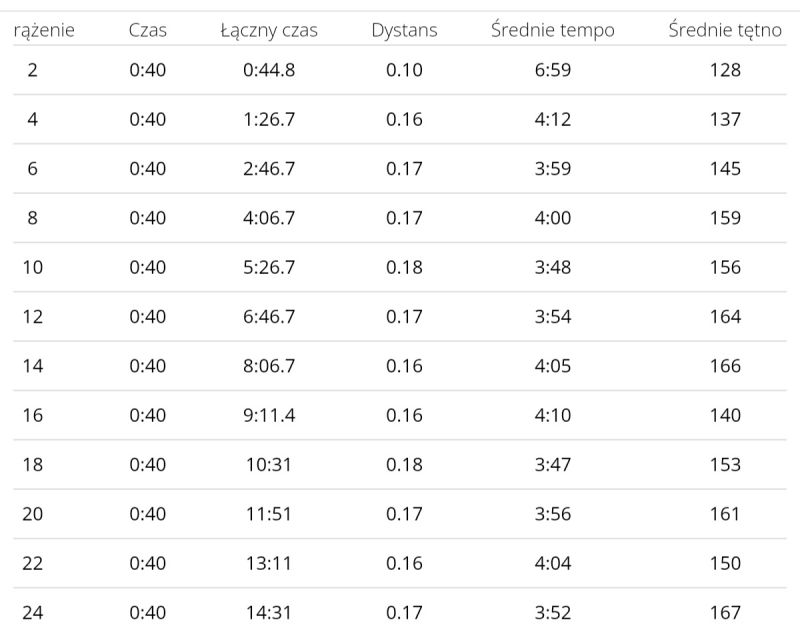Click total time 11:51 cell

(269, 514)
